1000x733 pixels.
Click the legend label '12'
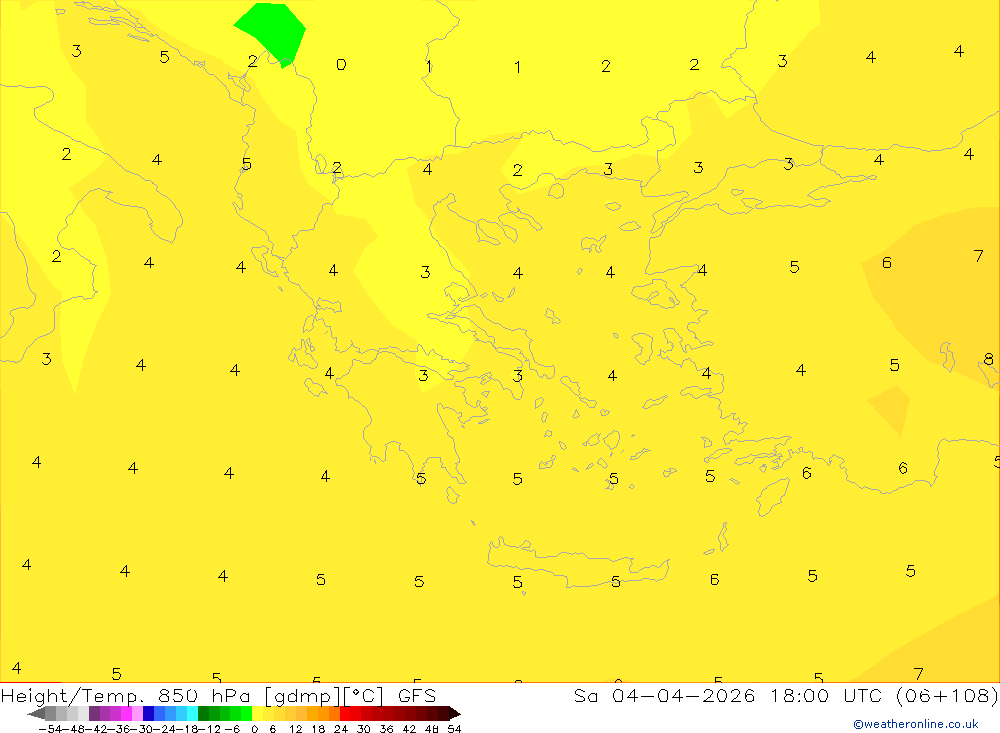point(296,729)
